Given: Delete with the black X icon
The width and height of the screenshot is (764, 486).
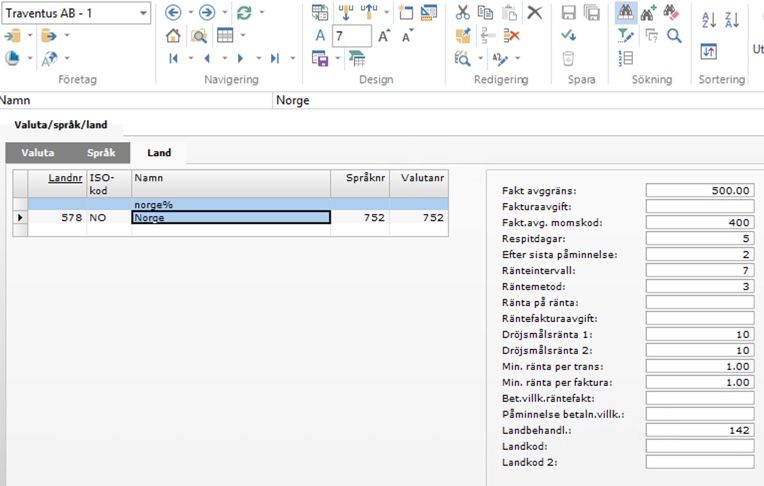Looking at the screenshot, I should [x=535, y=13].
